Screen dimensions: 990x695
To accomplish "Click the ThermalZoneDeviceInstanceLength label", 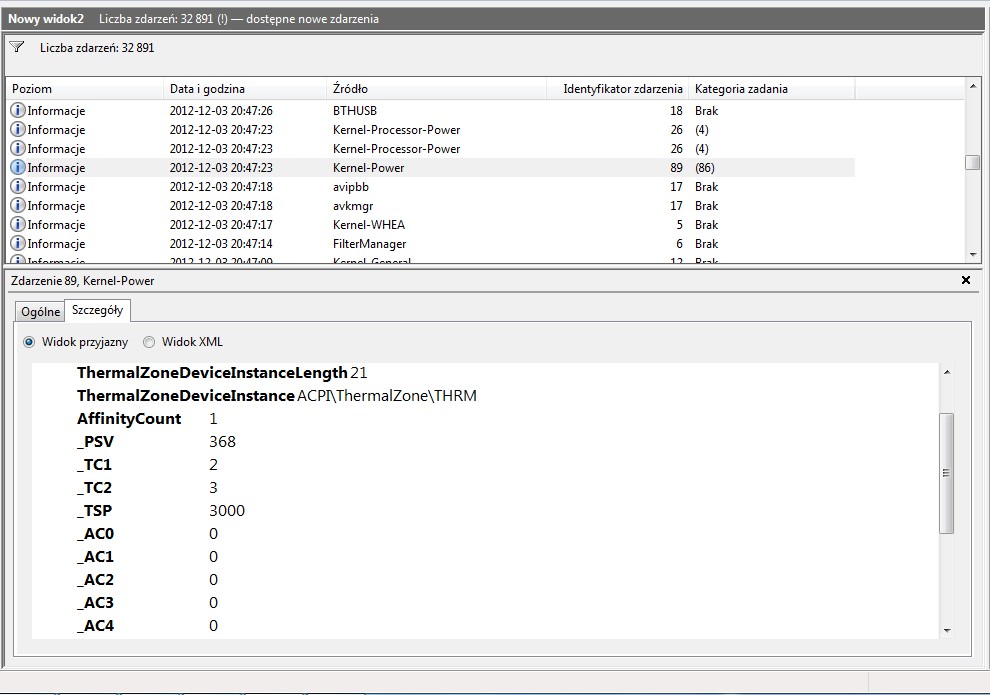I will pyautogui.click(x=212, y=373).
